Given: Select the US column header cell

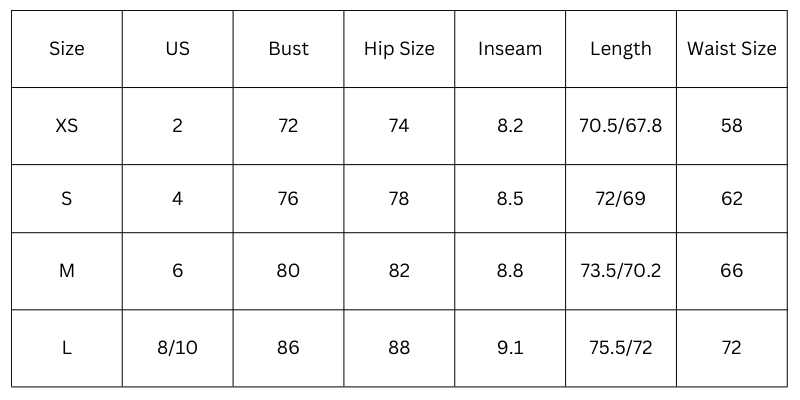Looking at the screenshot, I should (177, 49).
